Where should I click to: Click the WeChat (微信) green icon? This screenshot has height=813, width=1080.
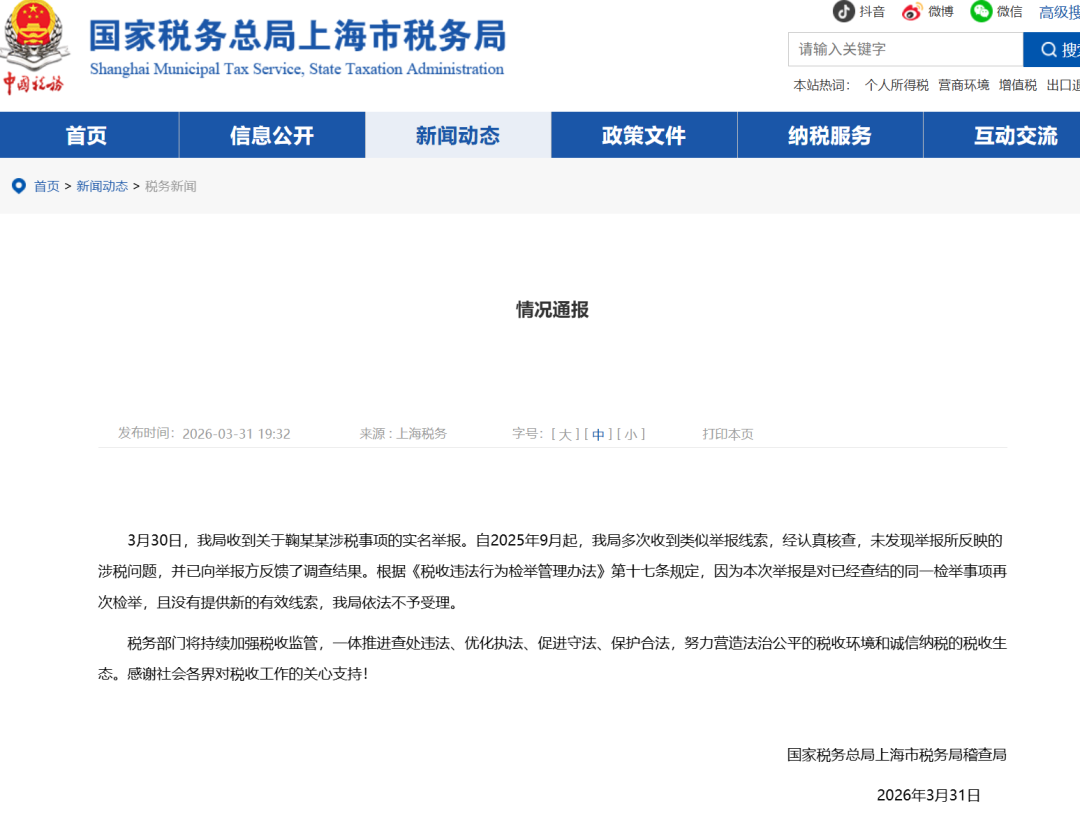pos(981,11)
